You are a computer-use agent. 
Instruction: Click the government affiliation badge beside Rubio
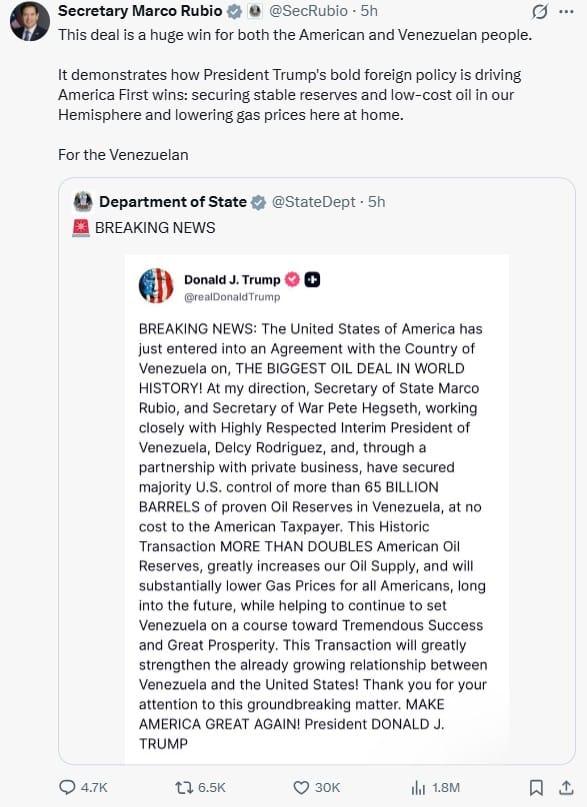(x=255, y=11)
